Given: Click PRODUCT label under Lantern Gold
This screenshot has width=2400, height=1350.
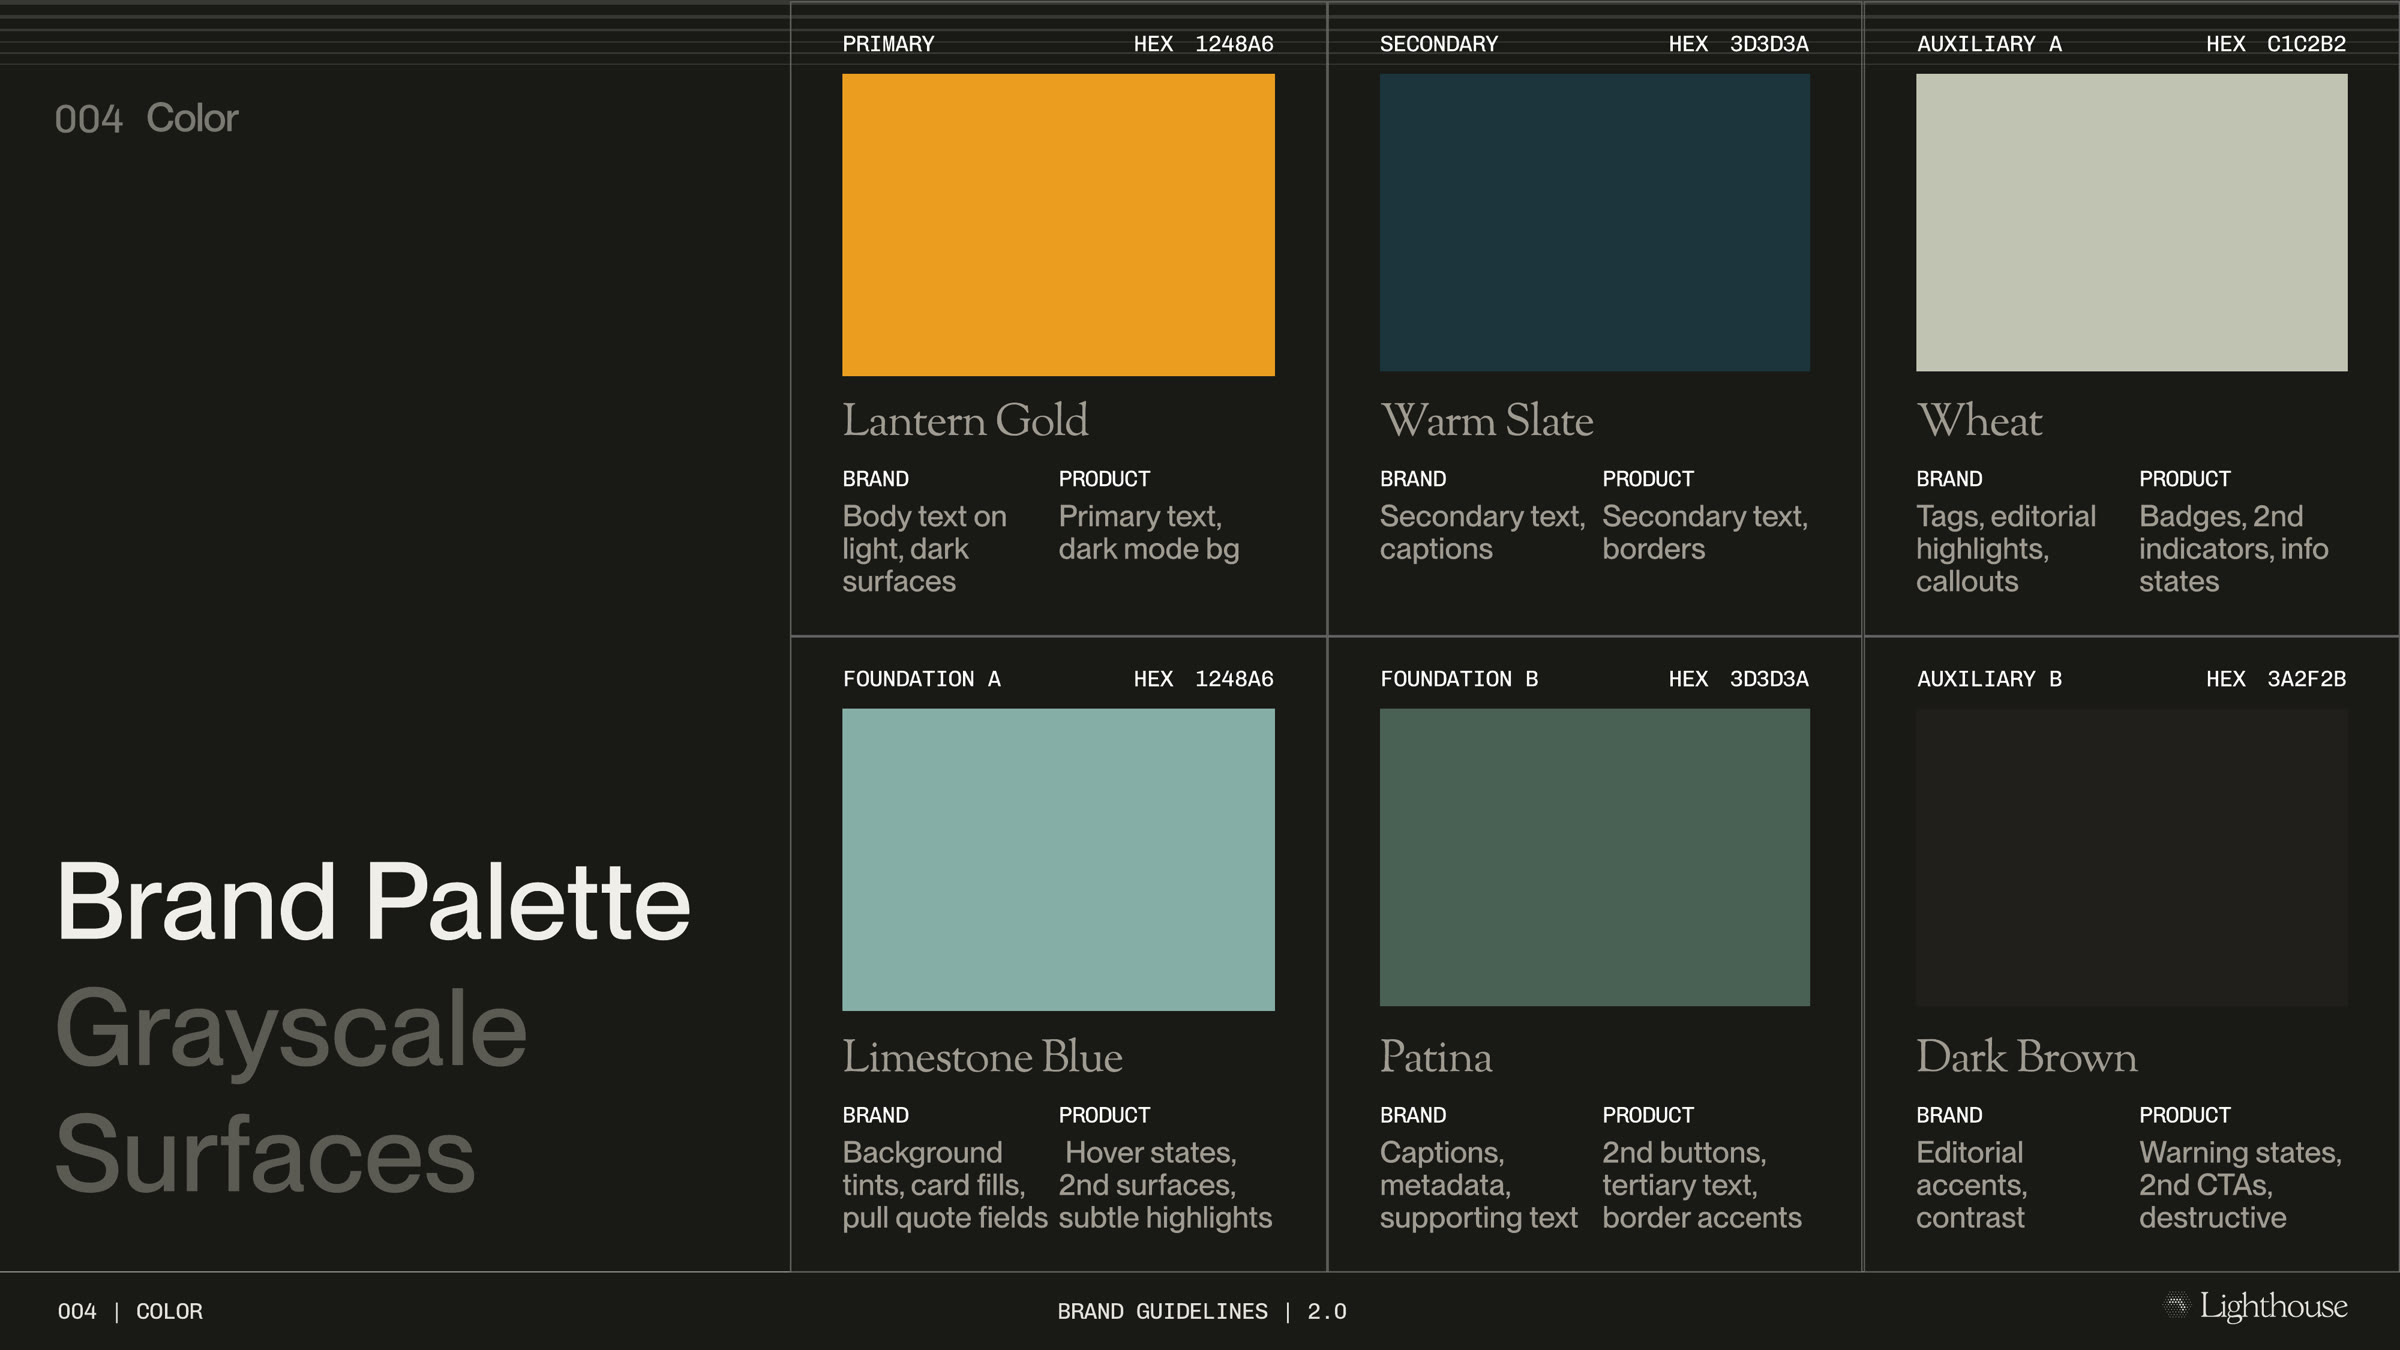Looking at the screenshot, I should (x=1104, y=479).
